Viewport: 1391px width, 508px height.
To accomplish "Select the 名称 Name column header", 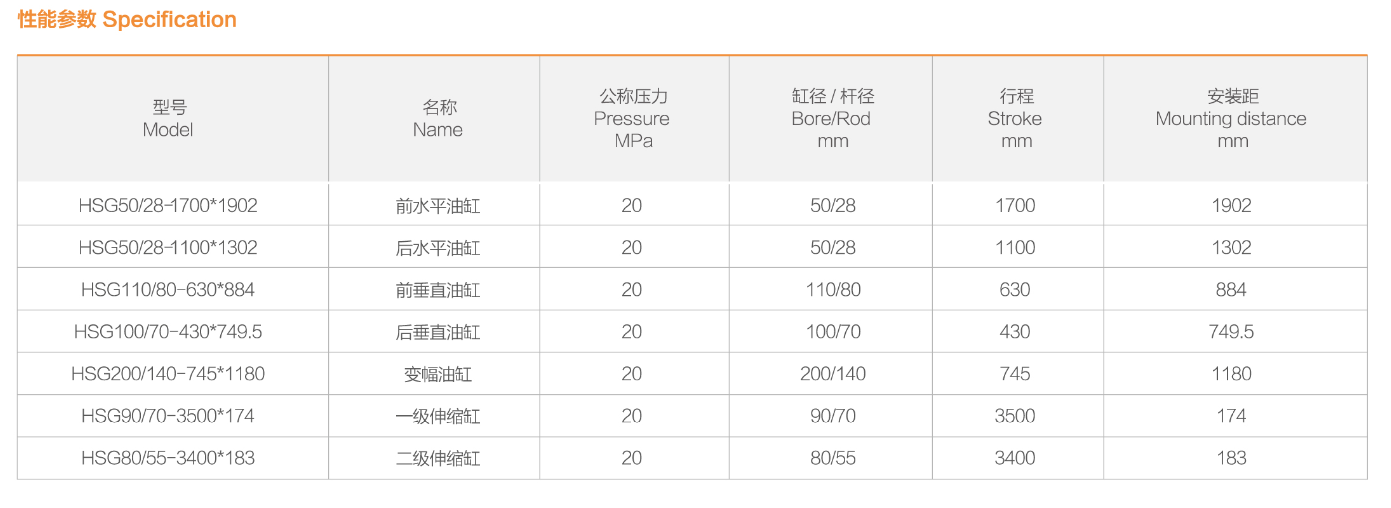I will point(438,118).
